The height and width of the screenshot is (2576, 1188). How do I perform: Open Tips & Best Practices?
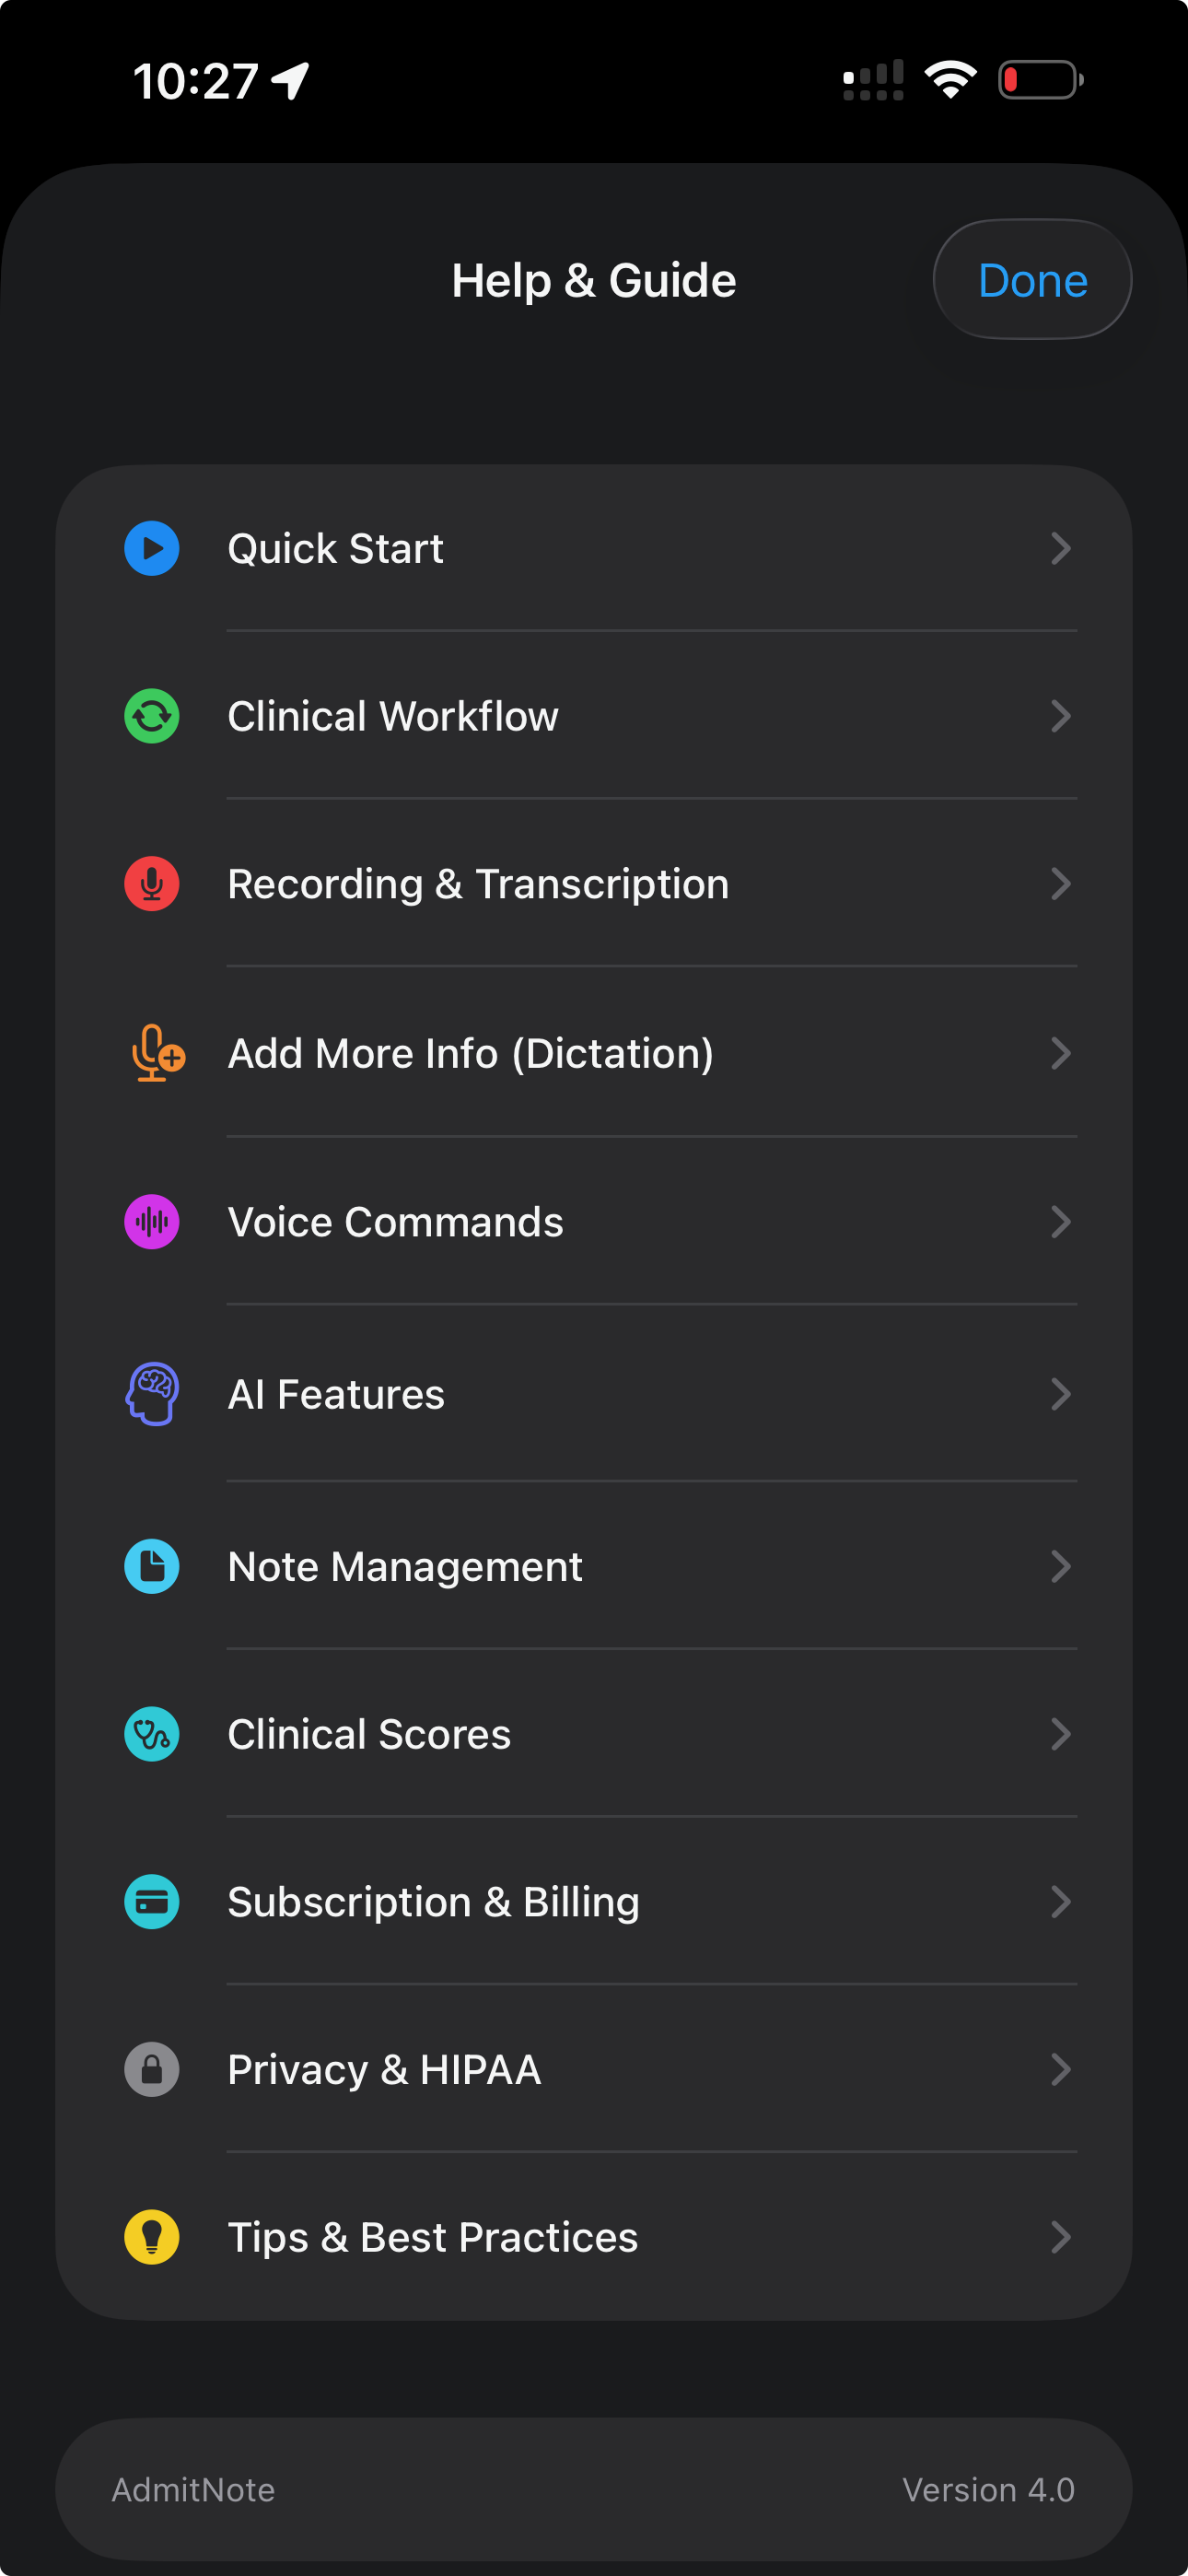click(x=432, y=2237)
